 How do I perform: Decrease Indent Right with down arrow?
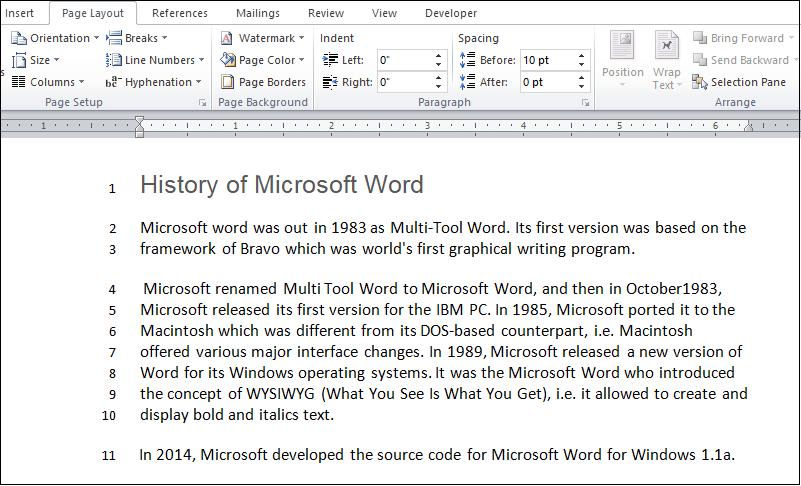tap(438, 87)
